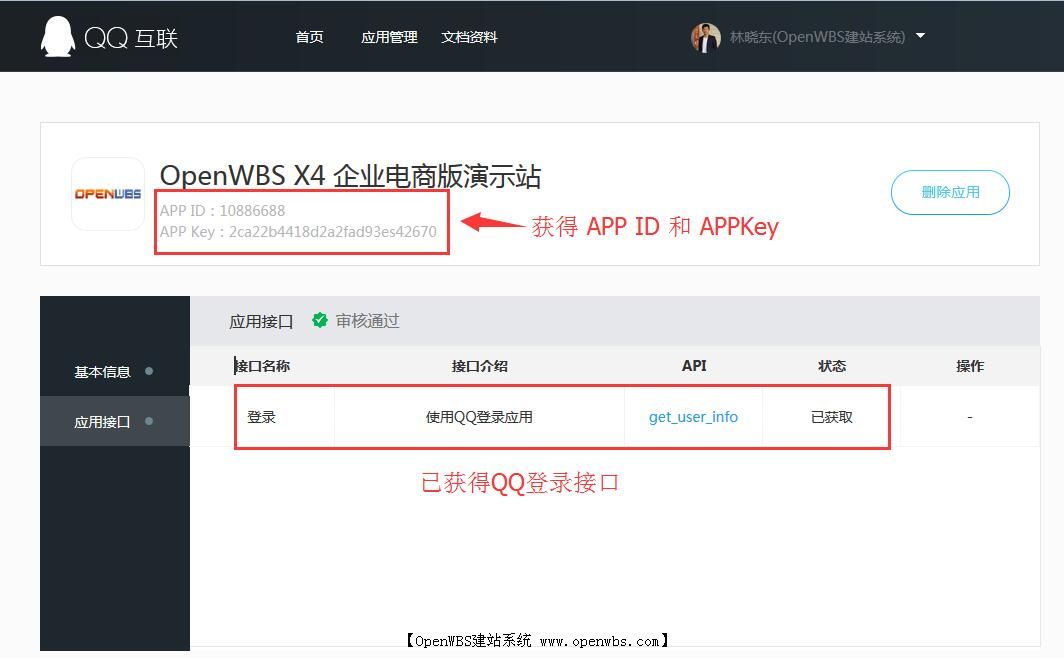Screen dimensions: 1064x658
Task: Click the OpenWBS application logo
Action: tap(107, 193)
